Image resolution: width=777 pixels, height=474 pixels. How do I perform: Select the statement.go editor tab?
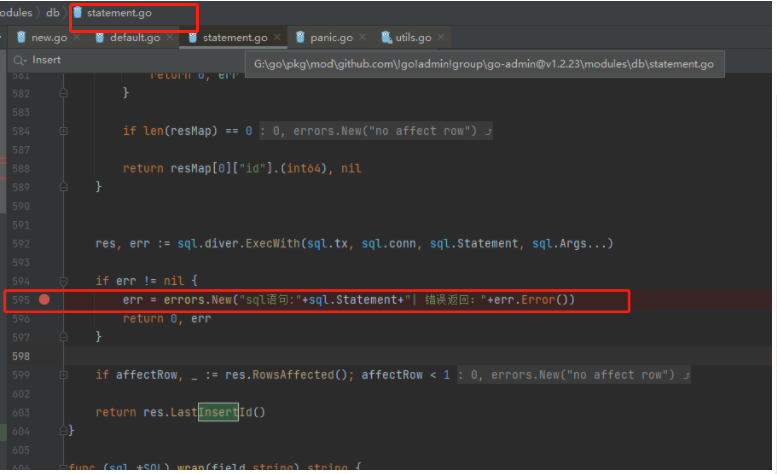(228, 38)
